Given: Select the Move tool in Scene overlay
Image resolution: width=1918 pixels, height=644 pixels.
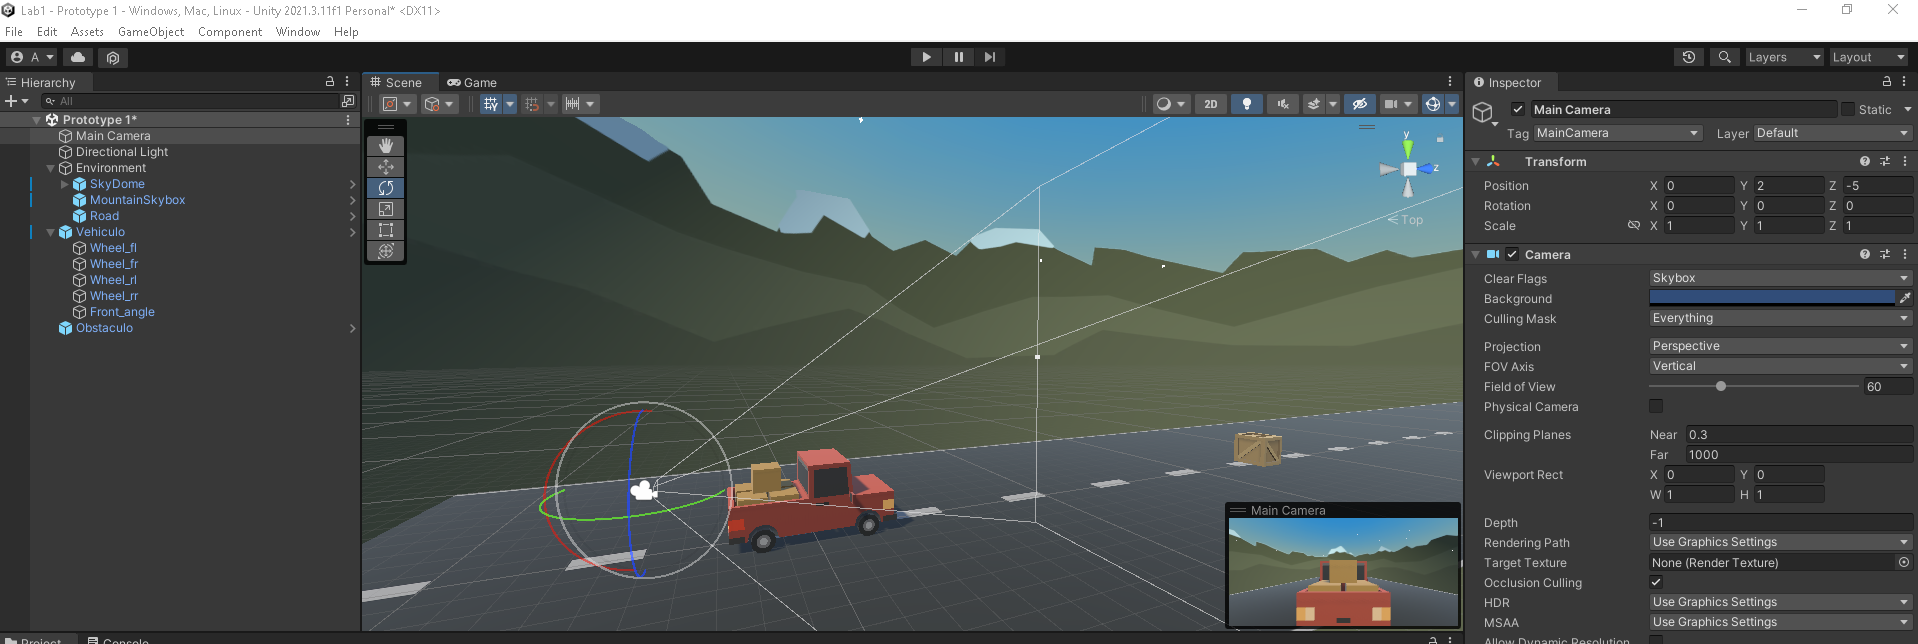Looking at the screenshot, I should (x=386, y=167).
